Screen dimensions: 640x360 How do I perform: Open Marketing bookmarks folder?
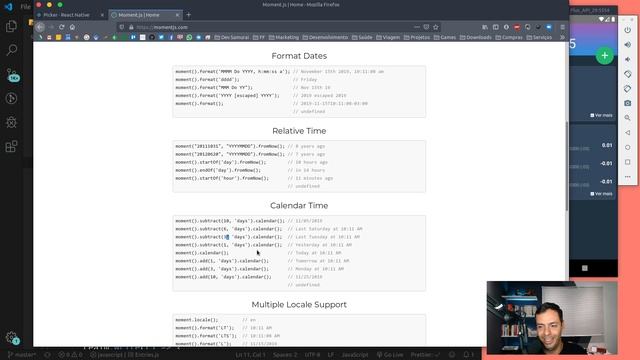point(284,37)
